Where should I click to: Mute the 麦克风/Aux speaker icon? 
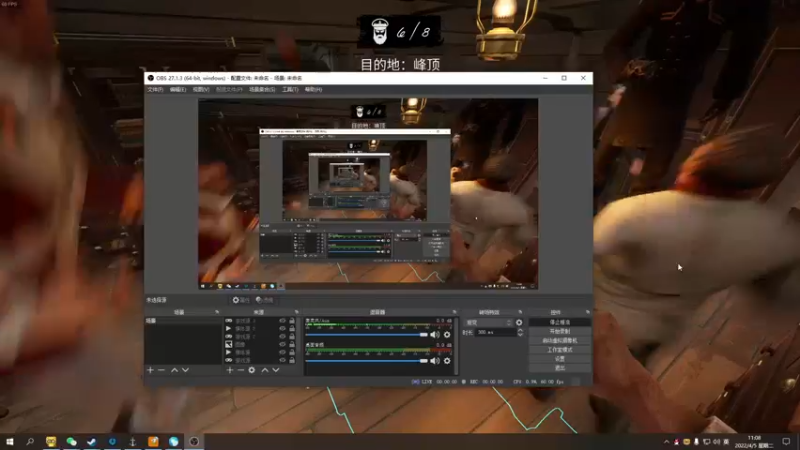pyautogui.click(x=435, y=335)
